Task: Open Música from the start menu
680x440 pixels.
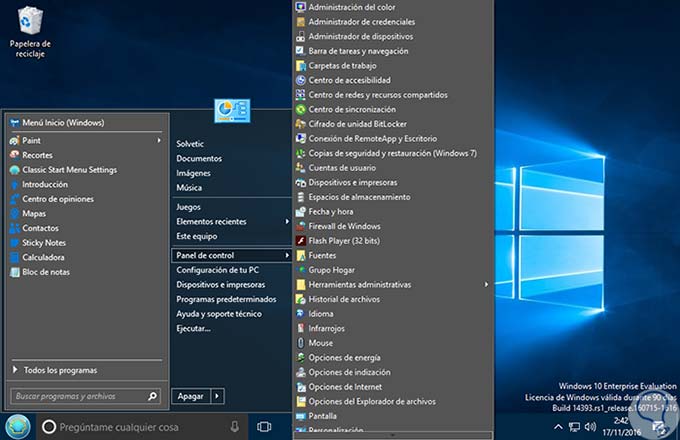Action: (x=189, y=188)
